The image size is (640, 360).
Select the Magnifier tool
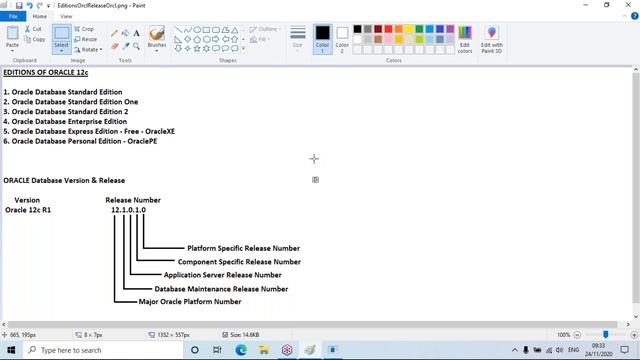pos(136,46)
